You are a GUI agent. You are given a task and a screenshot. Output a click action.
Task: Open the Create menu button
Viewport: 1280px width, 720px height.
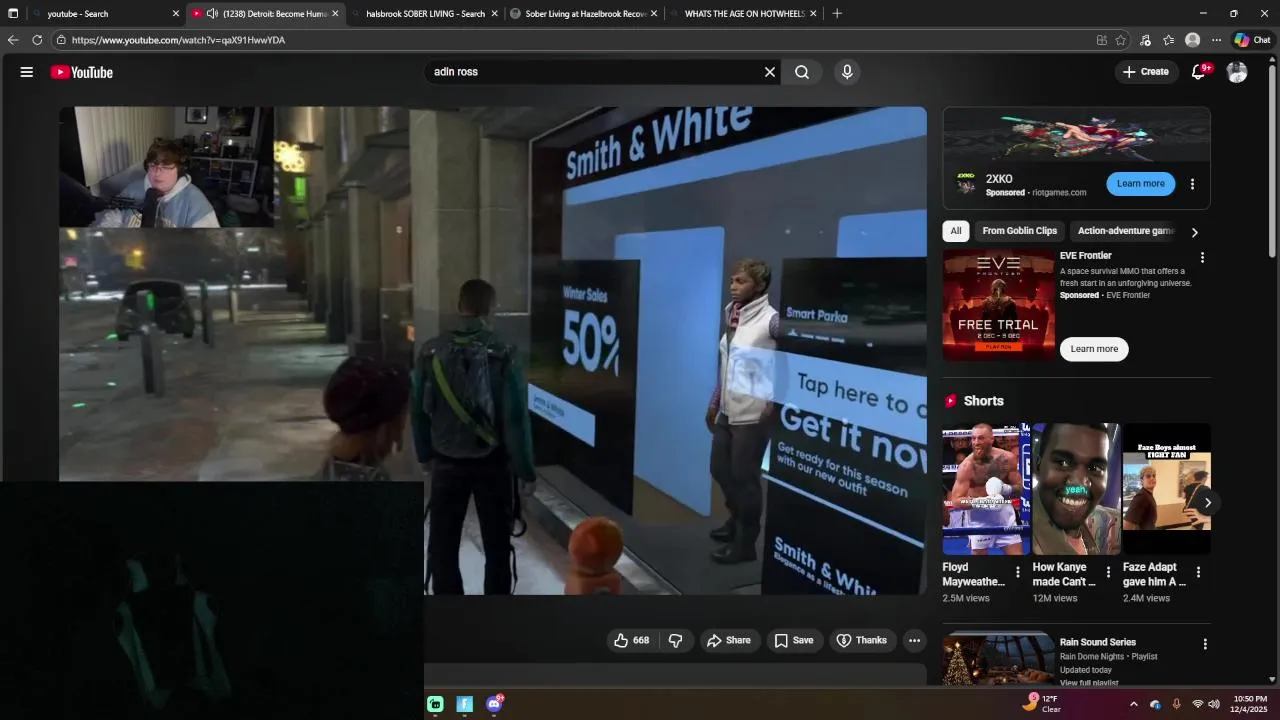click(1146, 72)
